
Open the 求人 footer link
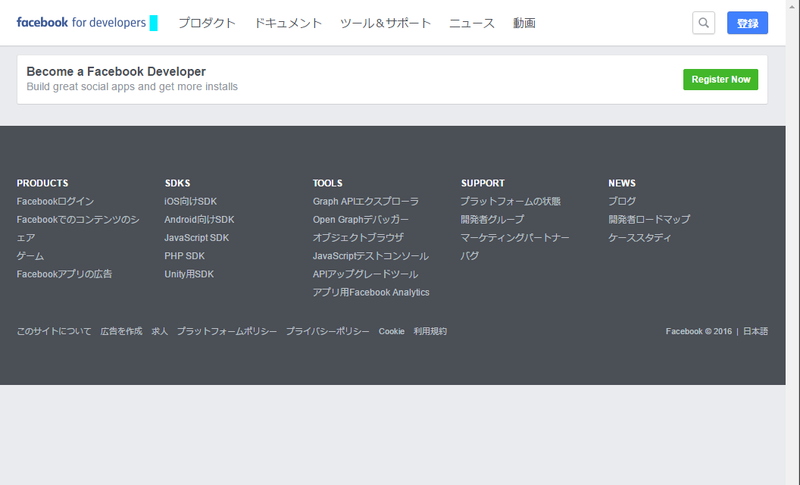(x=160, y=331)
